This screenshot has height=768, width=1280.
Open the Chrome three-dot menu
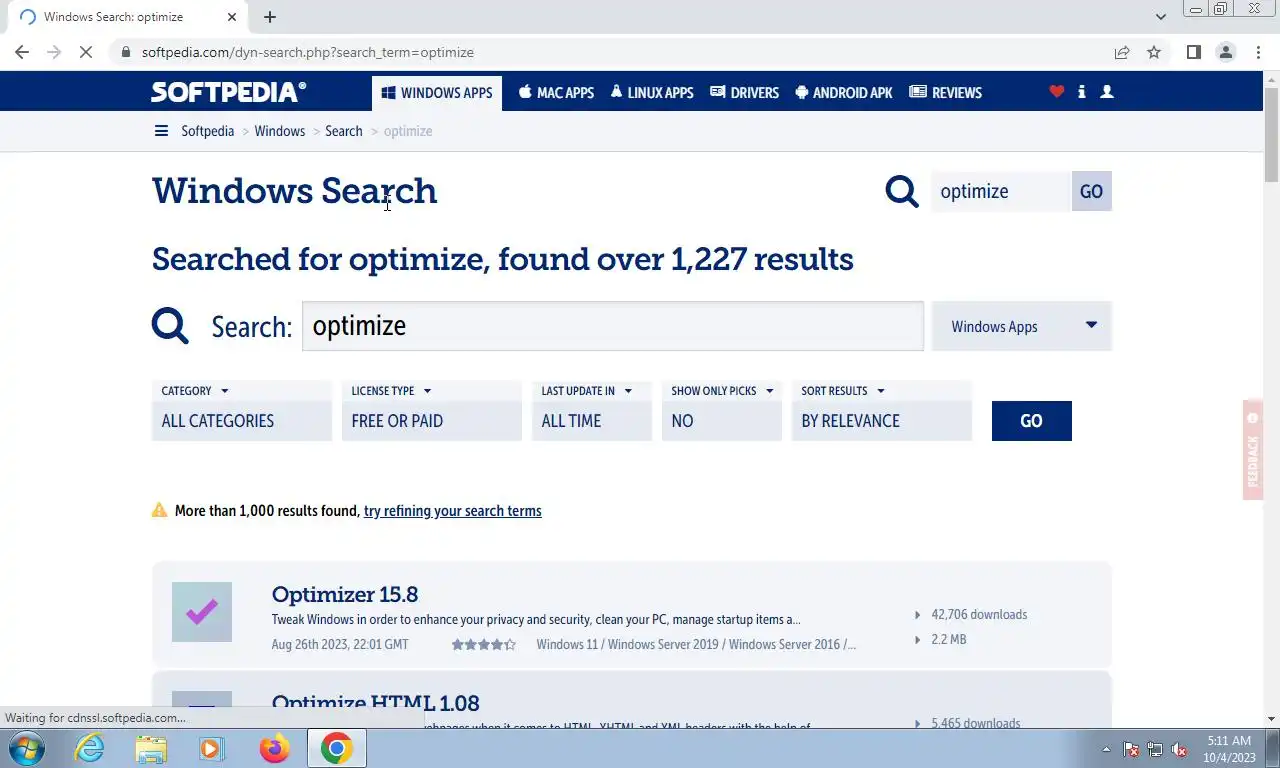[1257, 52]
